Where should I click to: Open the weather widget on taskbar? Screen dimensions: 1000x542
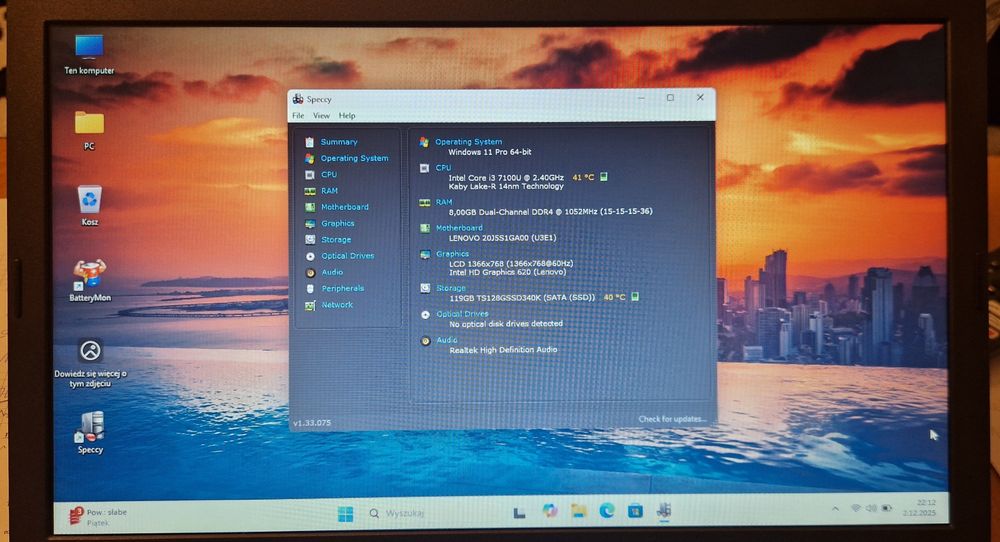(99, 516)
